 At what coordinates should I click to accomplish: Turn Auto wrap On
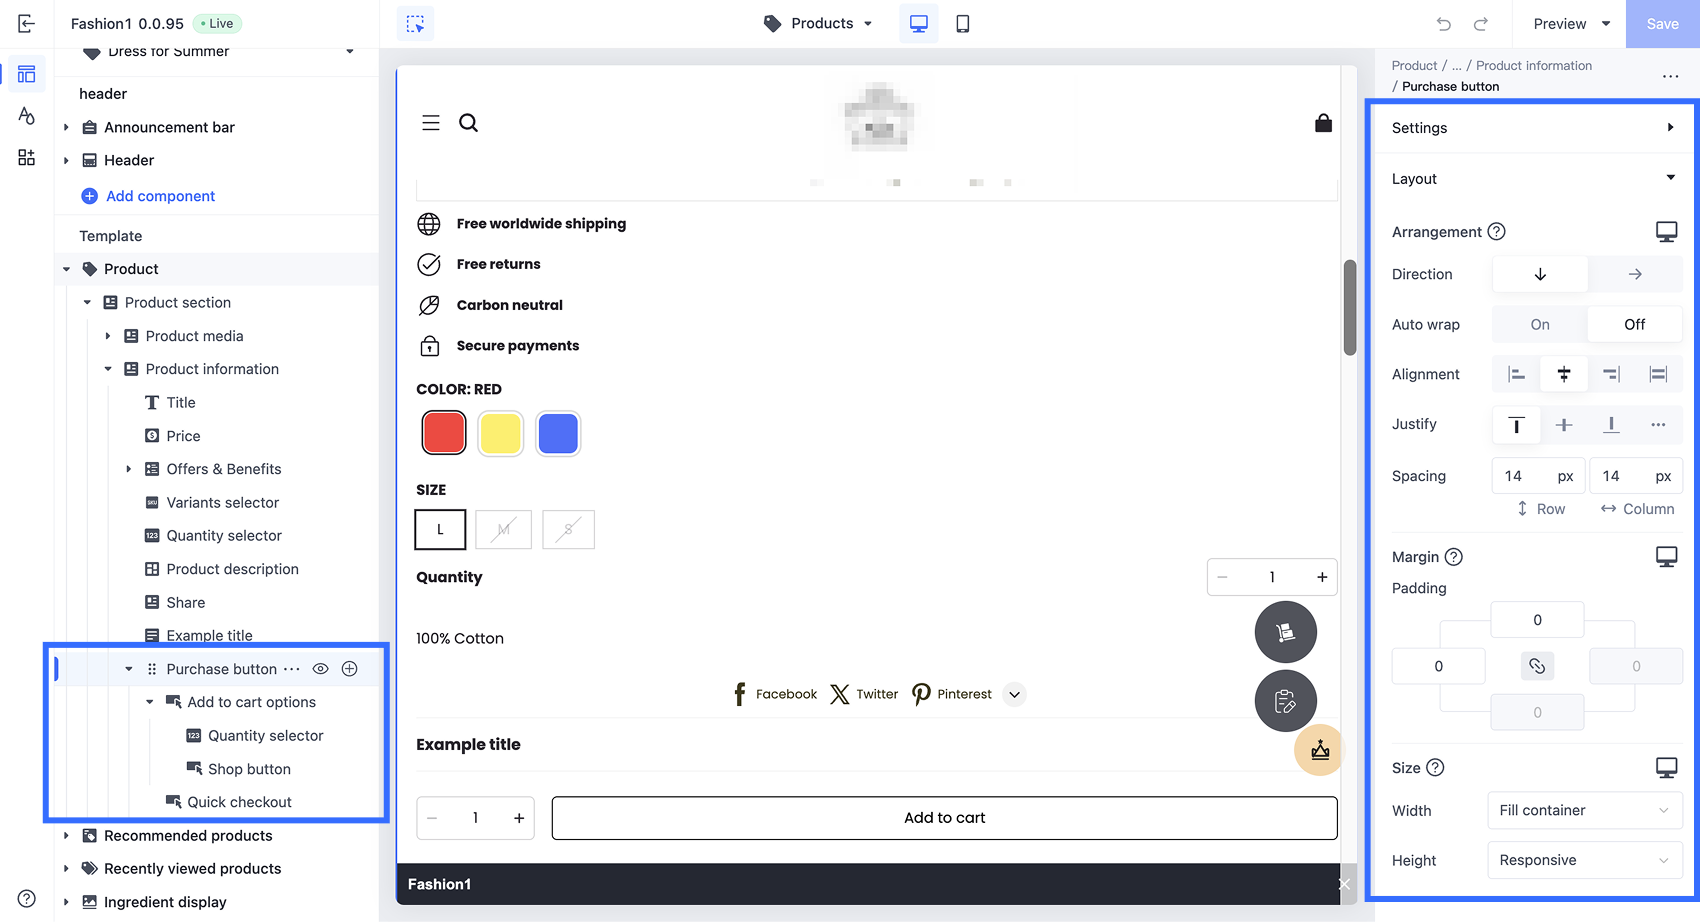click(1540, 324)
